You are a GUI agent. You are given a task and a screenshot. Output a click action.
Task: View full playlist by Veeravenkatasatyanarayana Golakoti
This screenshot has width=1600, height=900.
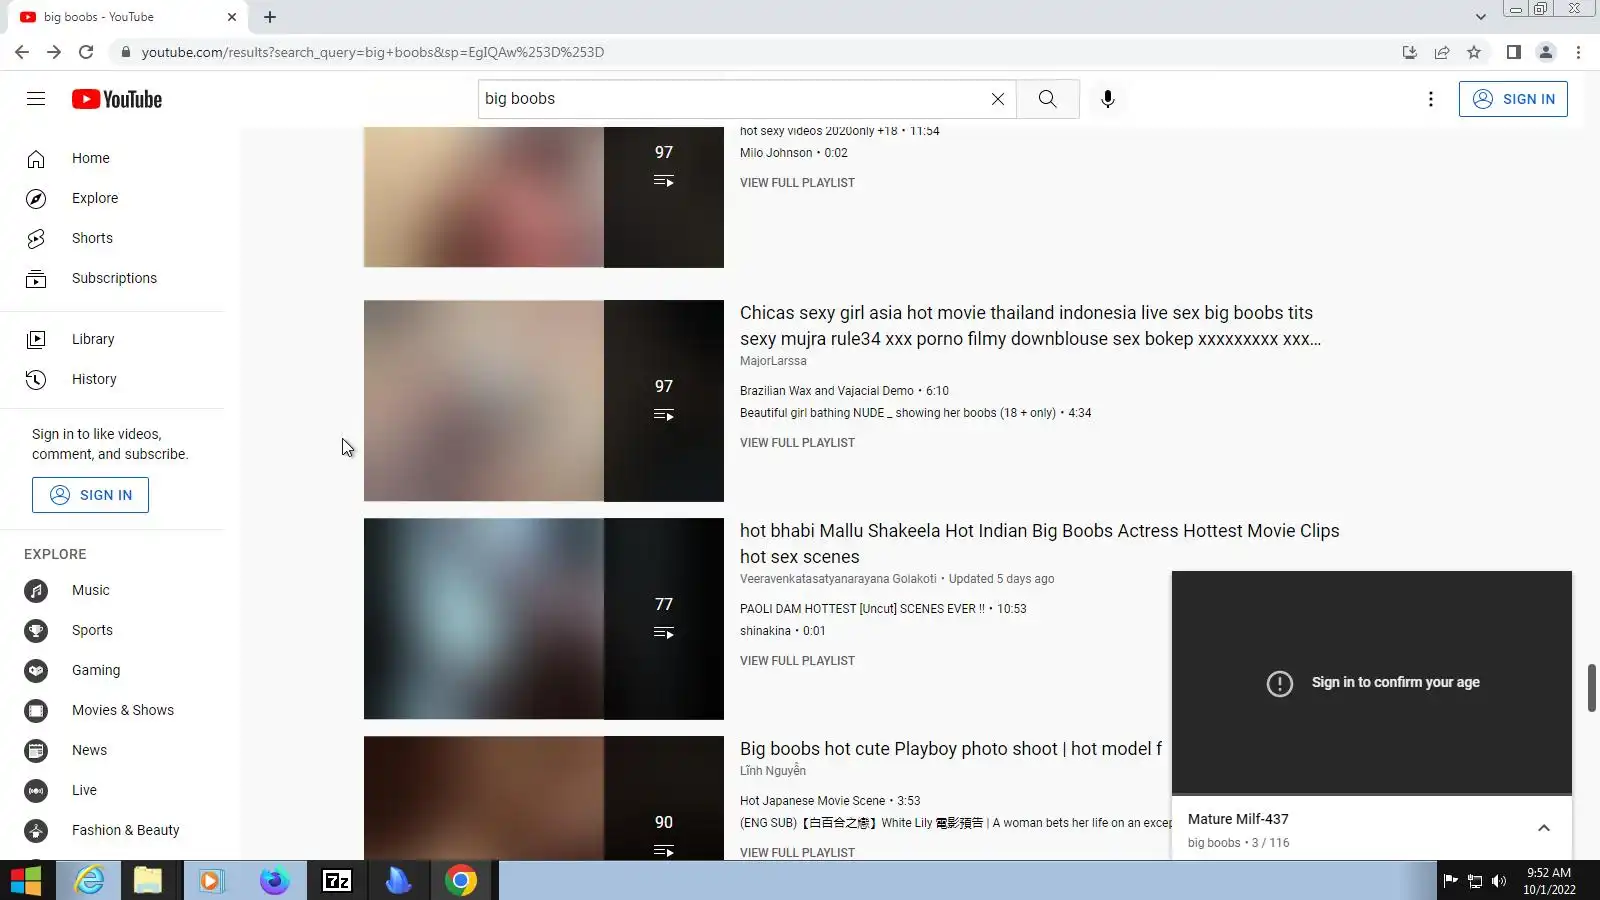coord(797,661)
